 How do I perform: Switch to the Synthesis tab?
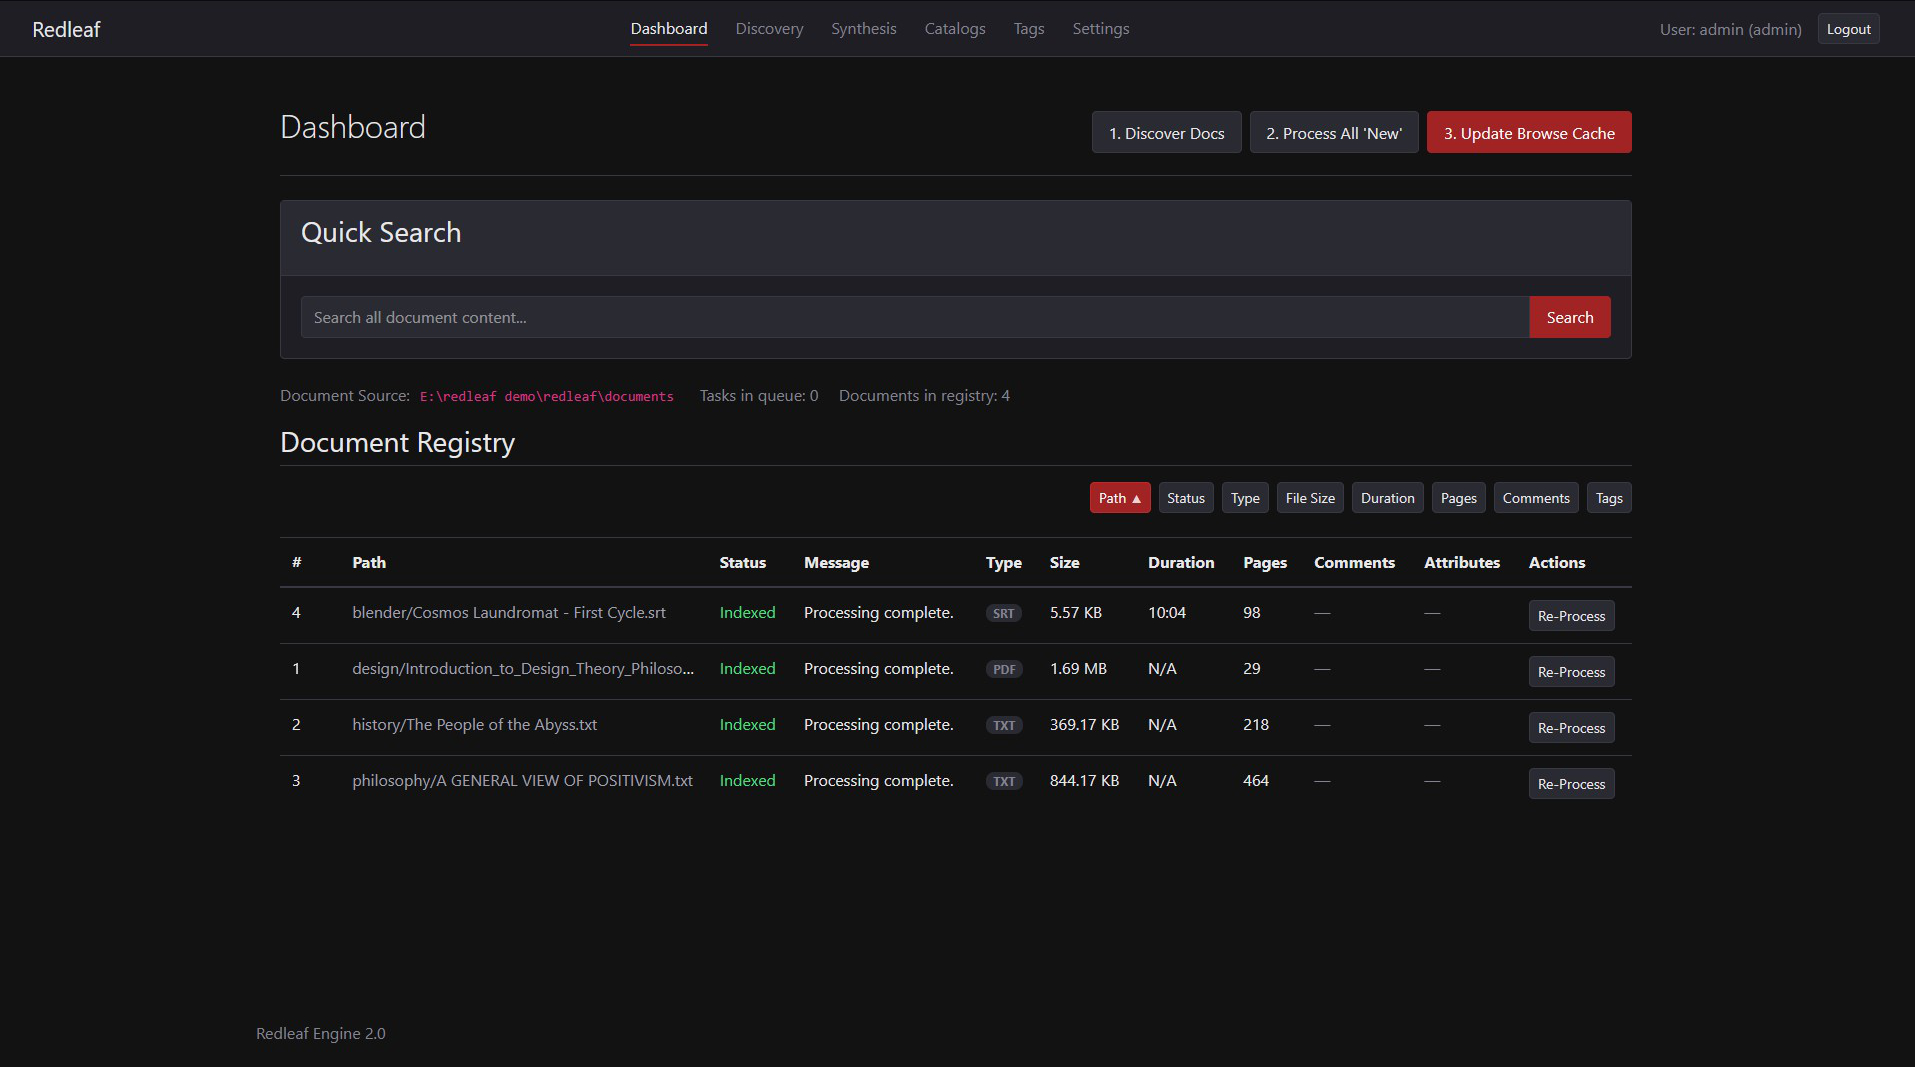click(x=863, y=29)
